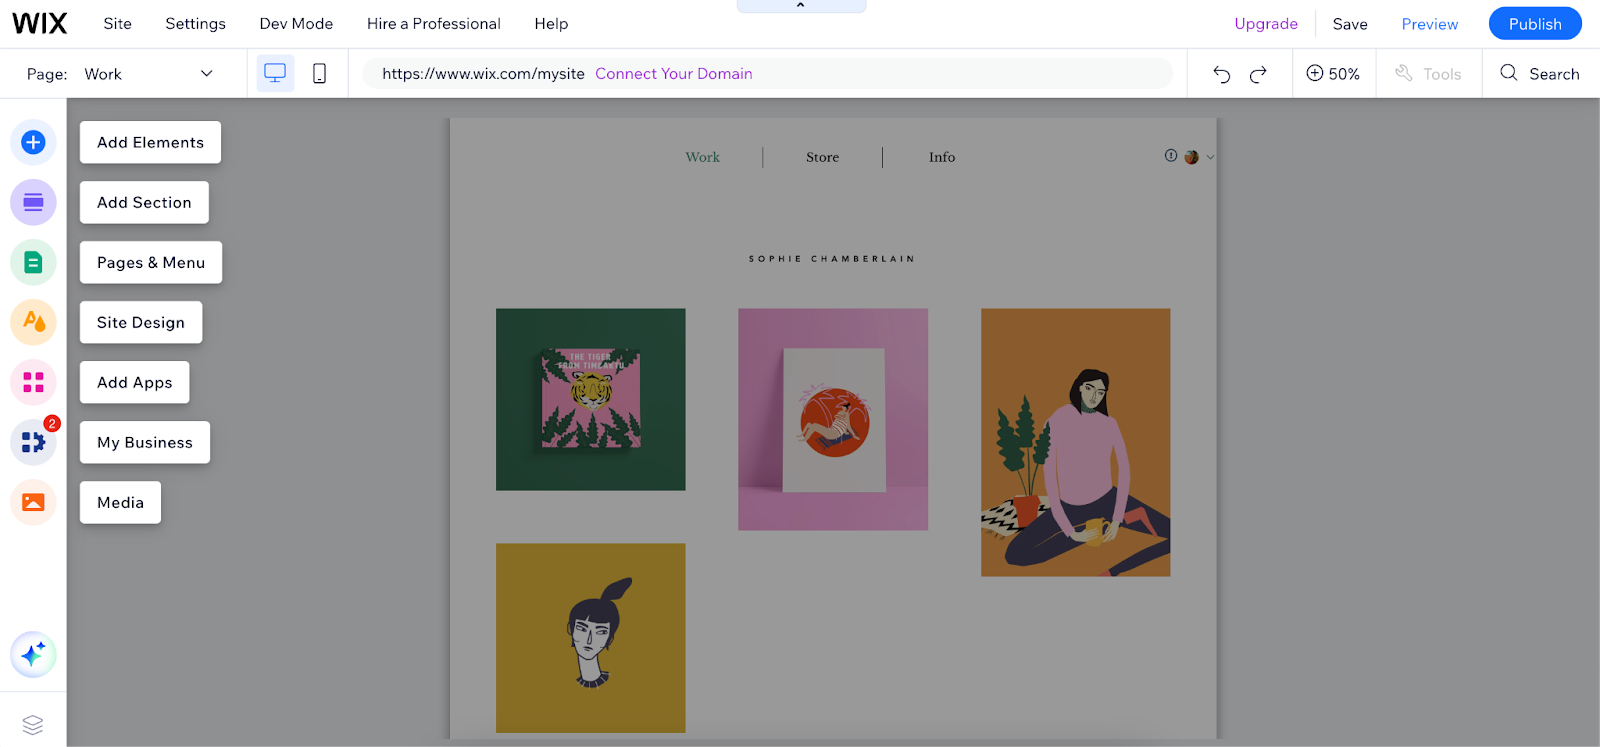Select the yellow portrait illustration
This screenshot has width=1600, height=747.
pos(591,638)
